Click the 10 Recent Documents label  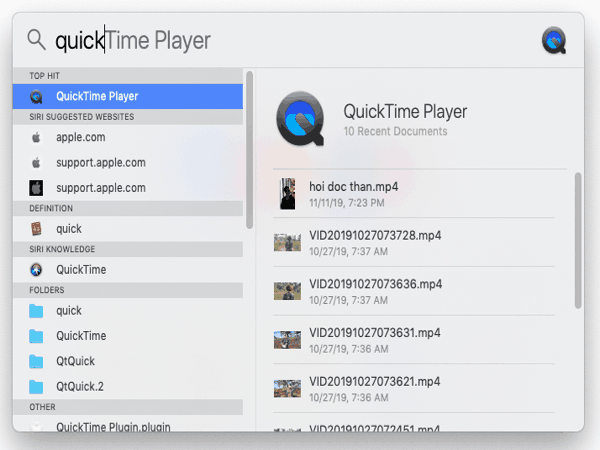pyautogui.click(x=395, y=131)
